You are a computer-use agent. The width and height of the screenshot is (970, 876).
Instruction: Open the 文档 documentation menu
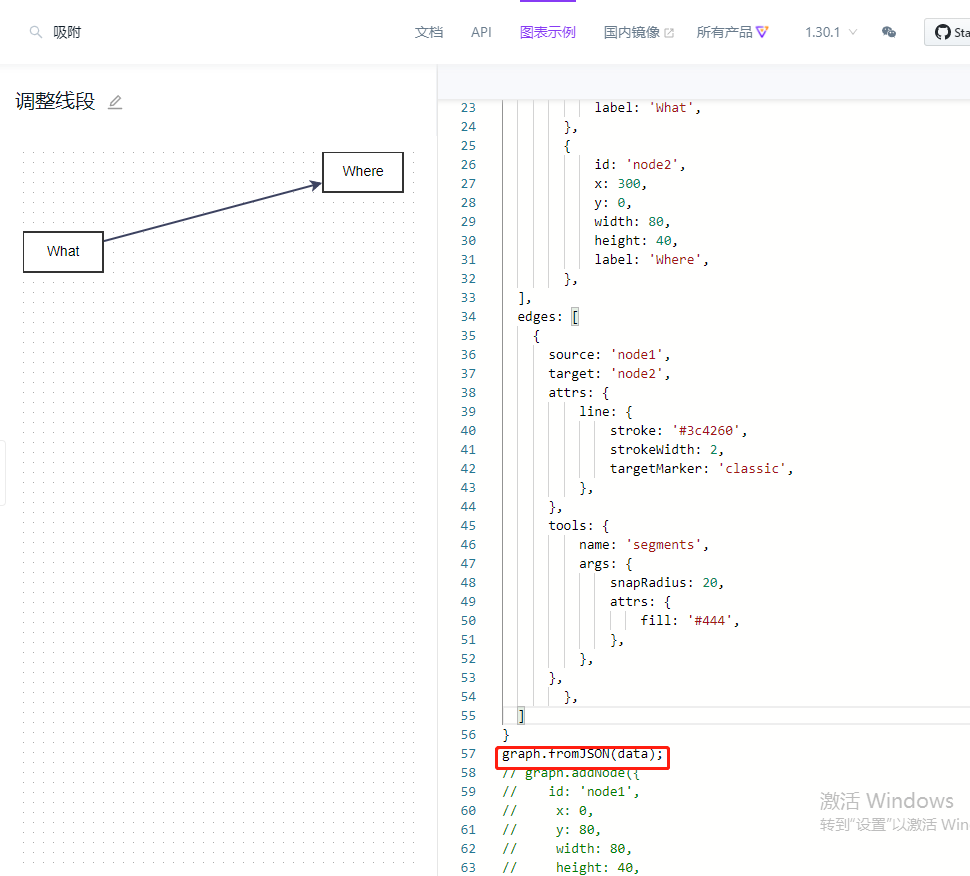pyautogui.click(x=429, y=32)
